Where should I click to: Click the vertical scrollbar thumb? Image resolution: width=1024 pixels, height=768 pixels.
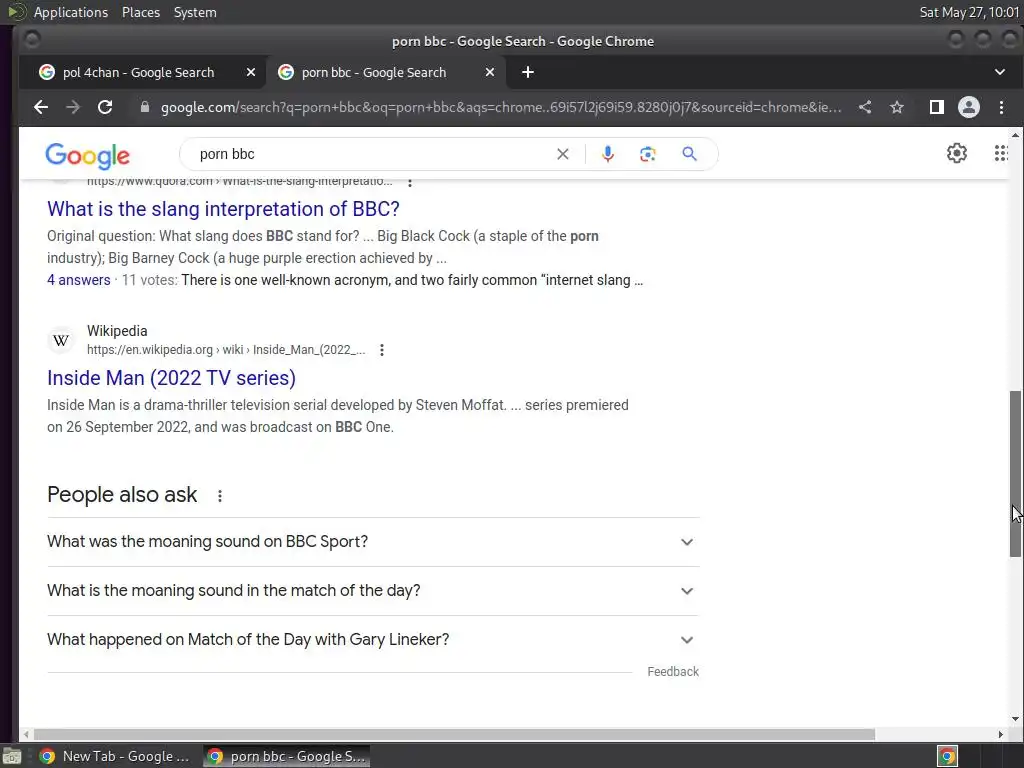[x=1015, y=474]
